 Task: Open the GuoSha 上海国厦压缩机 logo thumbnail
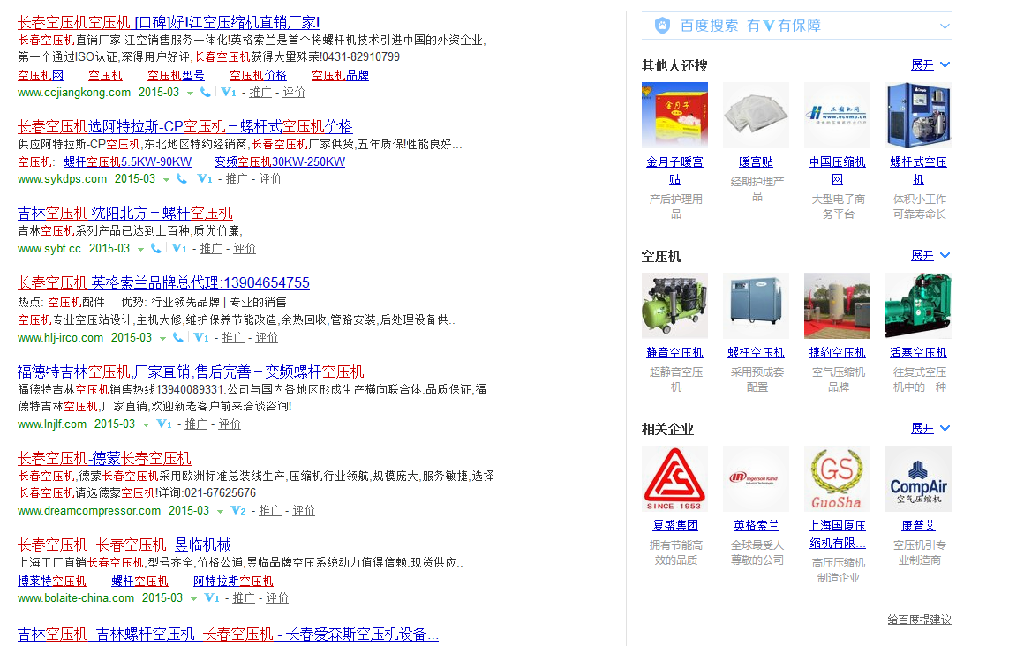[x=837, y=479]
